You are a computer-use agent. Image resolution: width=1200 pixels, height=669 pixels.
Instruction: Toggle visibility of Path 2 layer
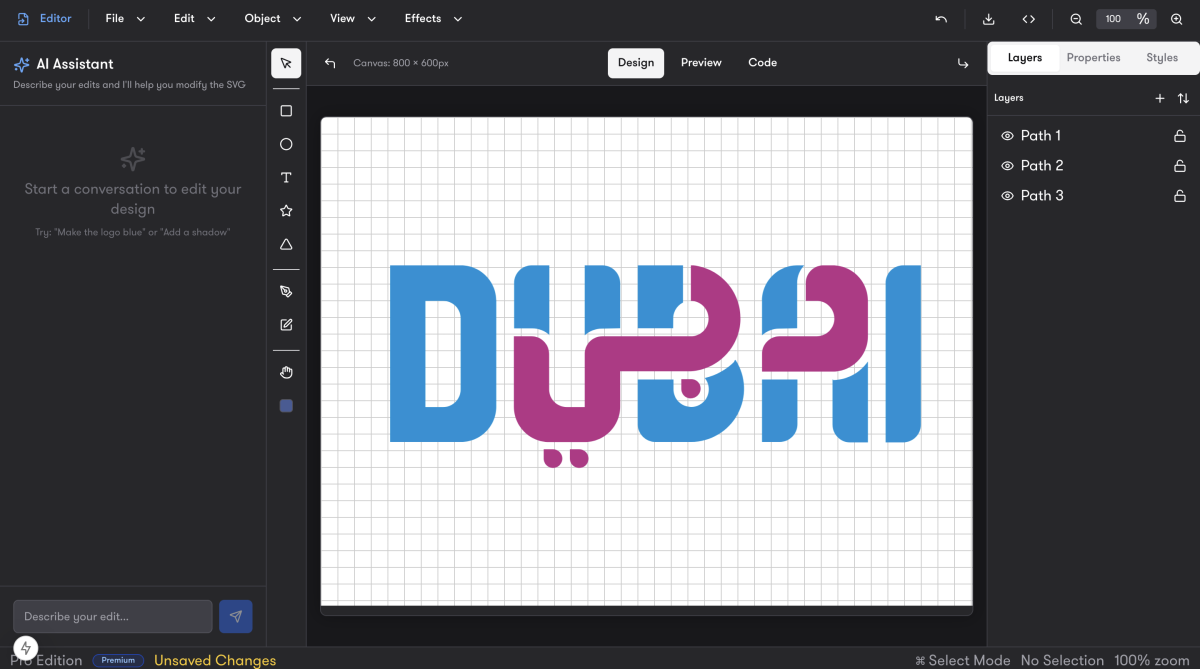[1007, 166]
